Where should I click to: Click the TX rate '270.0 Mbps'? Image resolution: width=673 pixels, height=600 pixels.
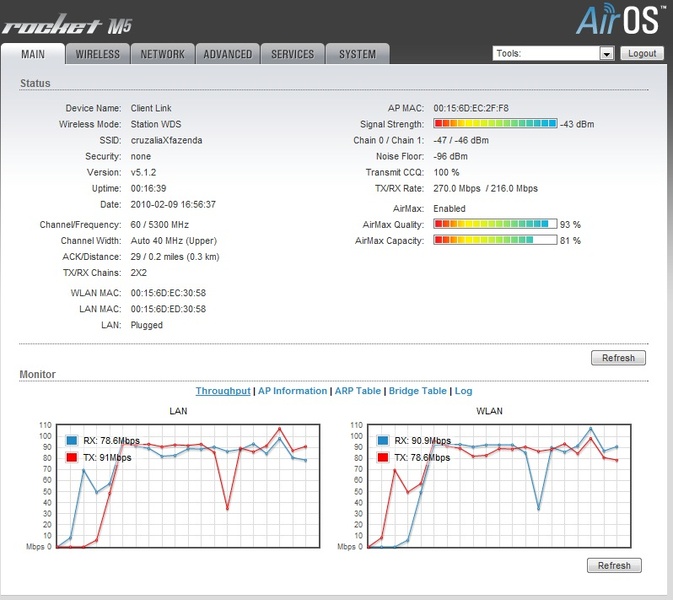[x=457, y=188]
